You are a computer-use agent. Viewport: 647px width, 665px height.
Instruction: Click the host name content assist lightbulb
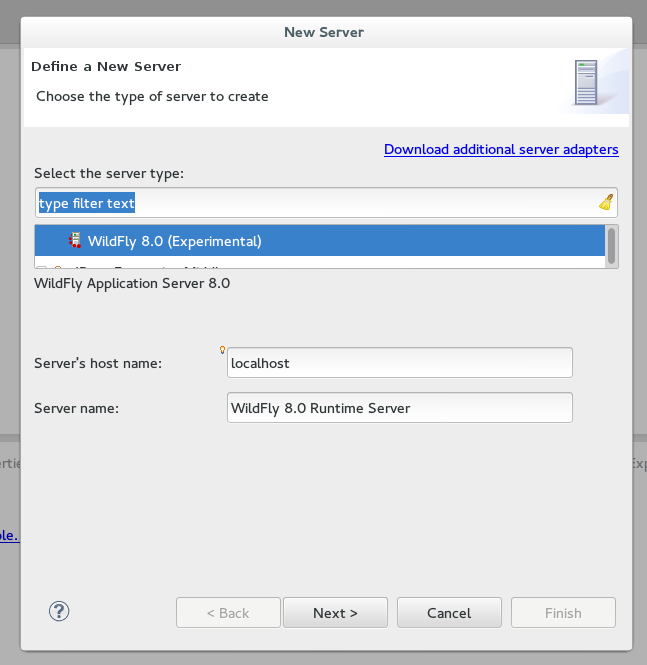pos(222,350)
